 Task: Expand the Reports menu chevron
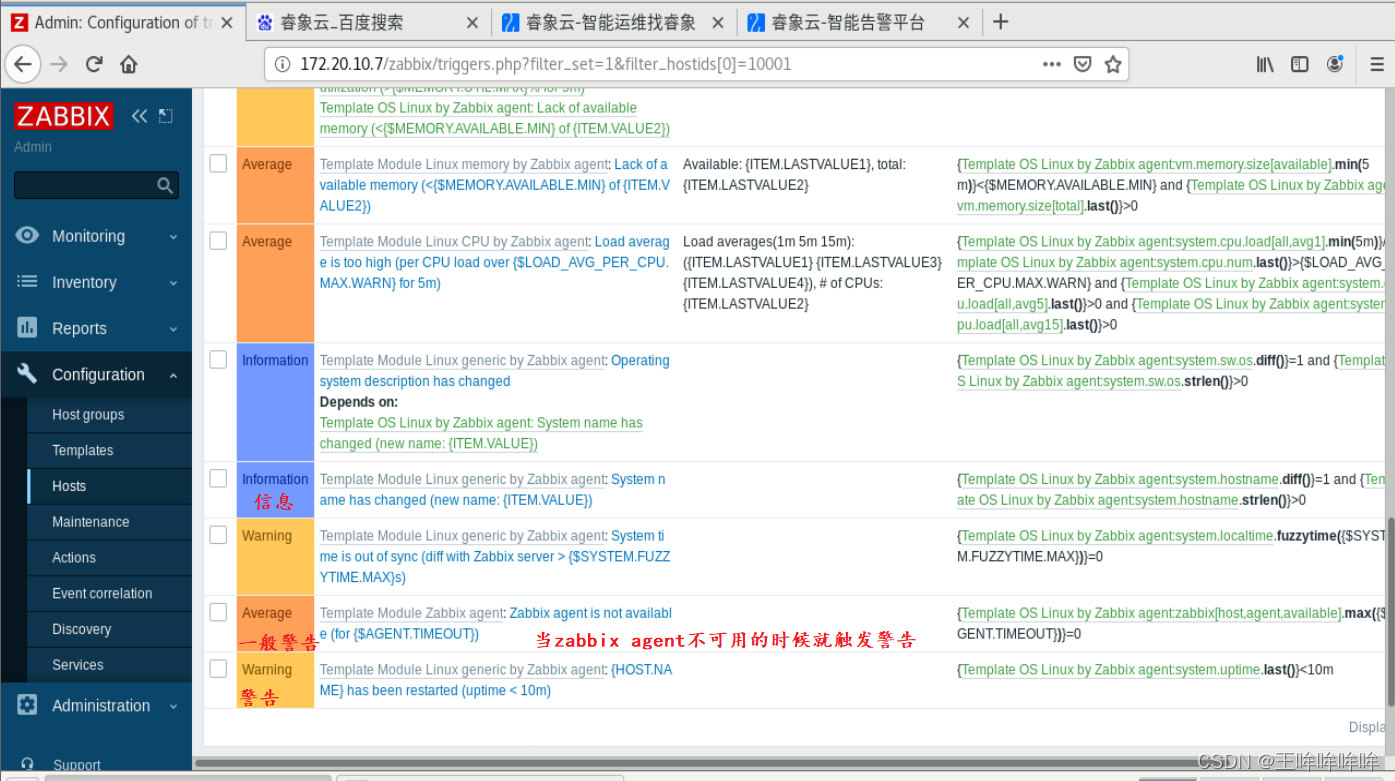tap(173, 329)
